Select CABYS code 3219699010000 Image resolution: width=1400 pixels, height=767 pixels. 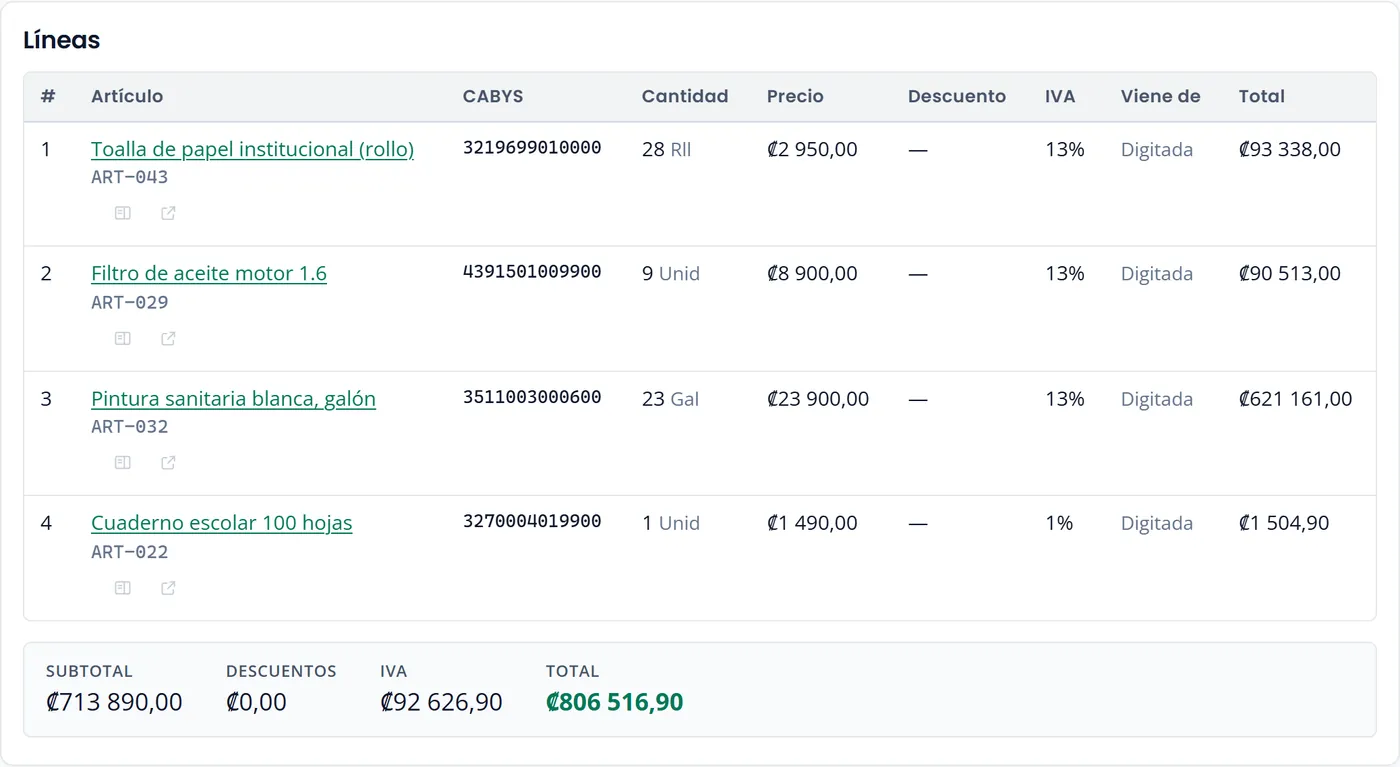(x=532, y=148)
